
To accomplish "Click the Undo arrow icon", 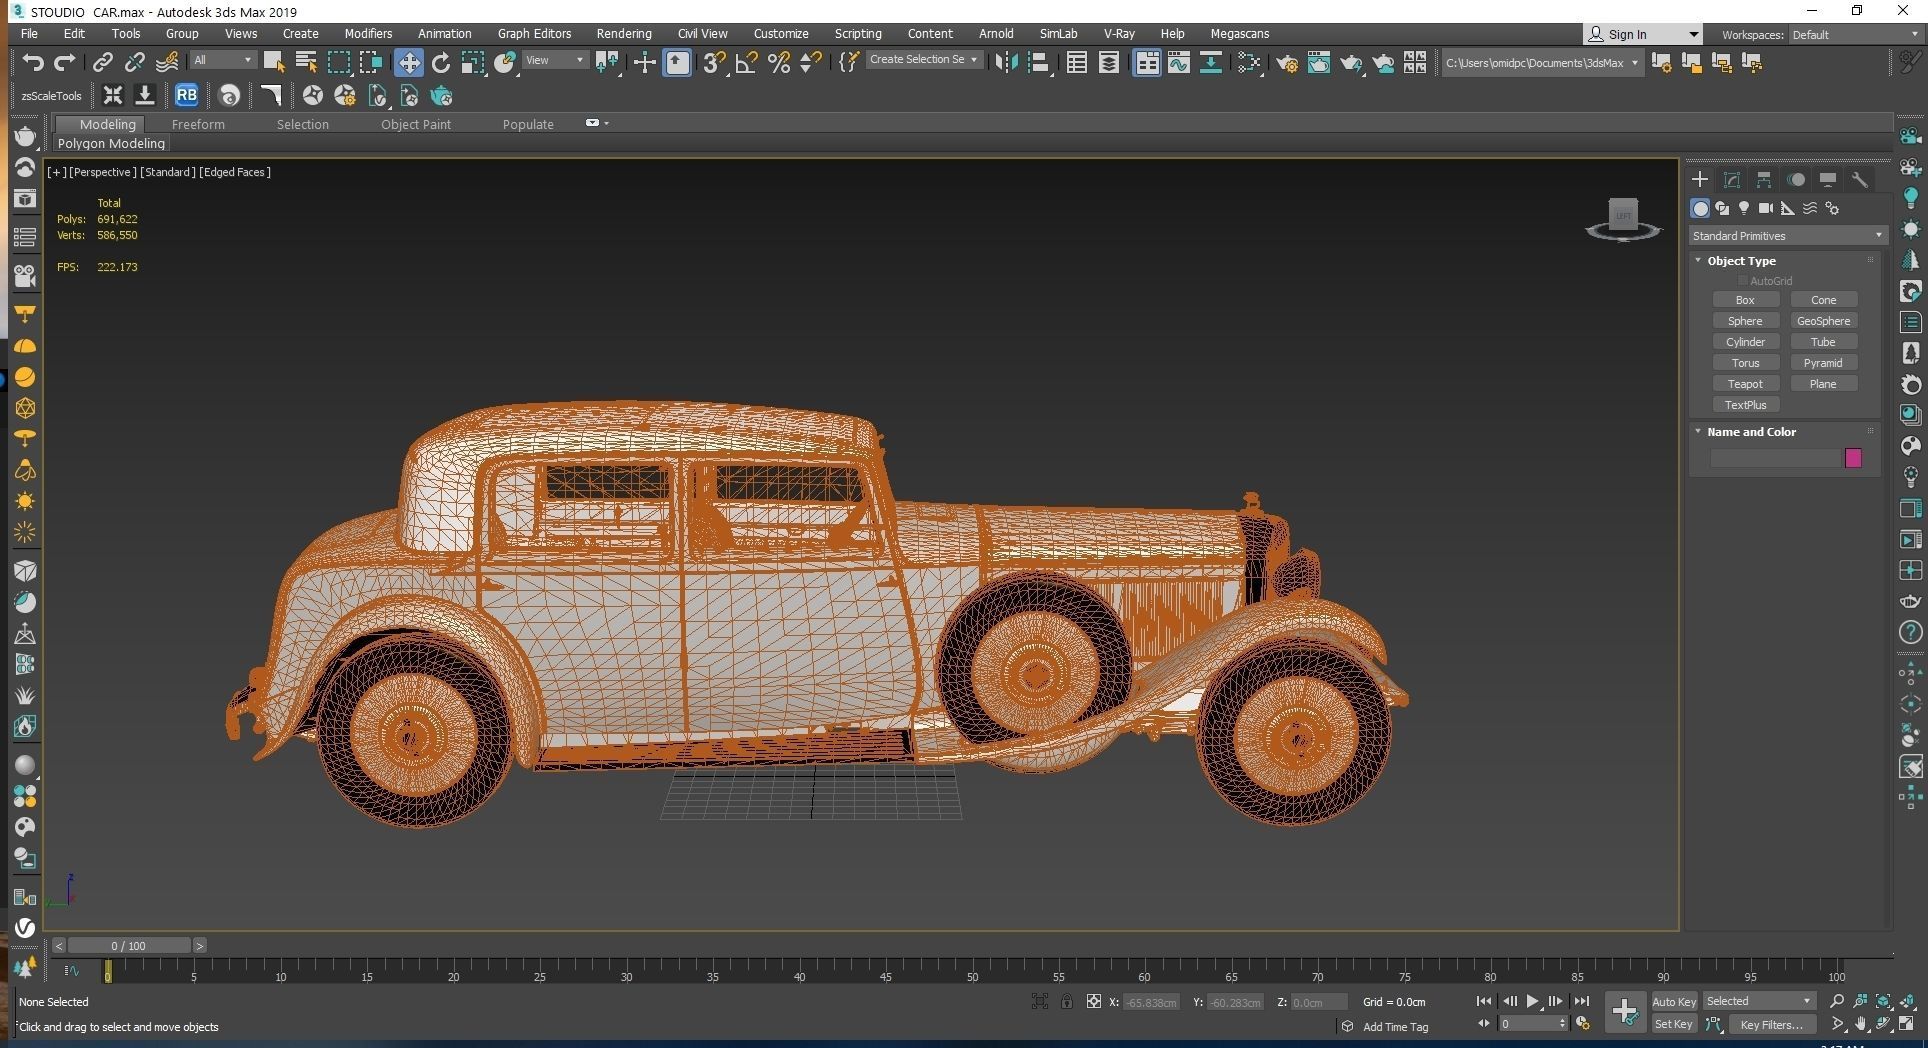I will click(x=33, y=63).
